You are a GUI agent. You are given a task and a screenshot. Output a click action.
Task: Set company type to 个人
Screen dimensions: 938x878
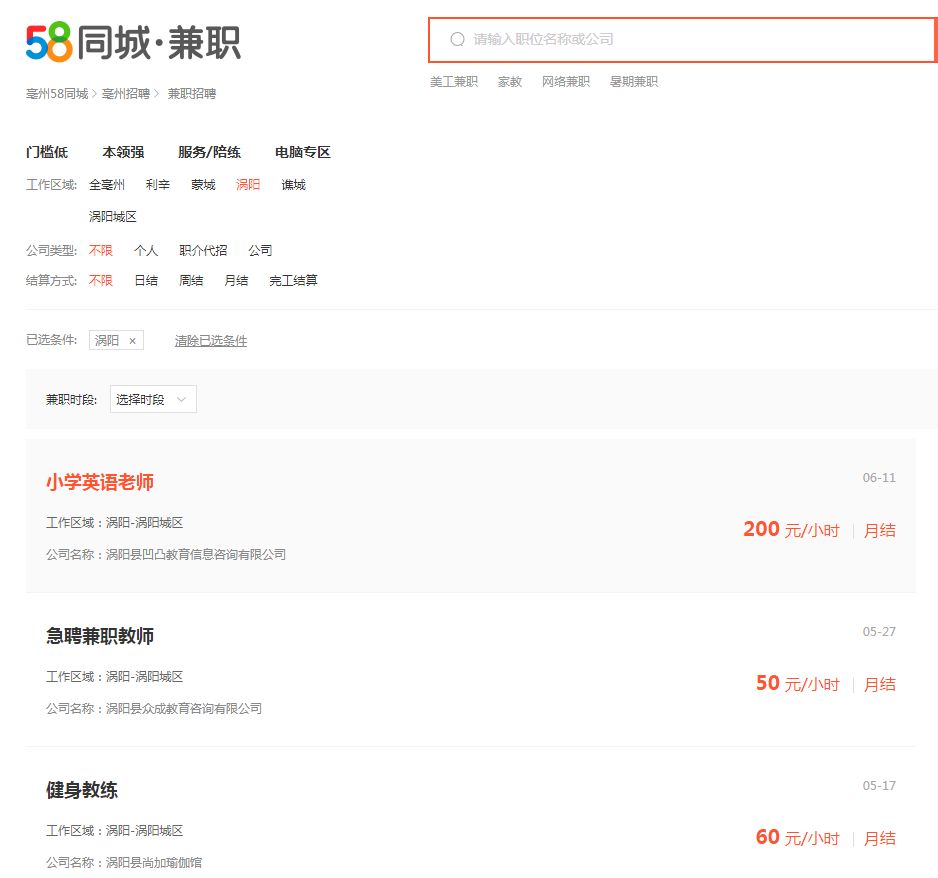[146, 251]
